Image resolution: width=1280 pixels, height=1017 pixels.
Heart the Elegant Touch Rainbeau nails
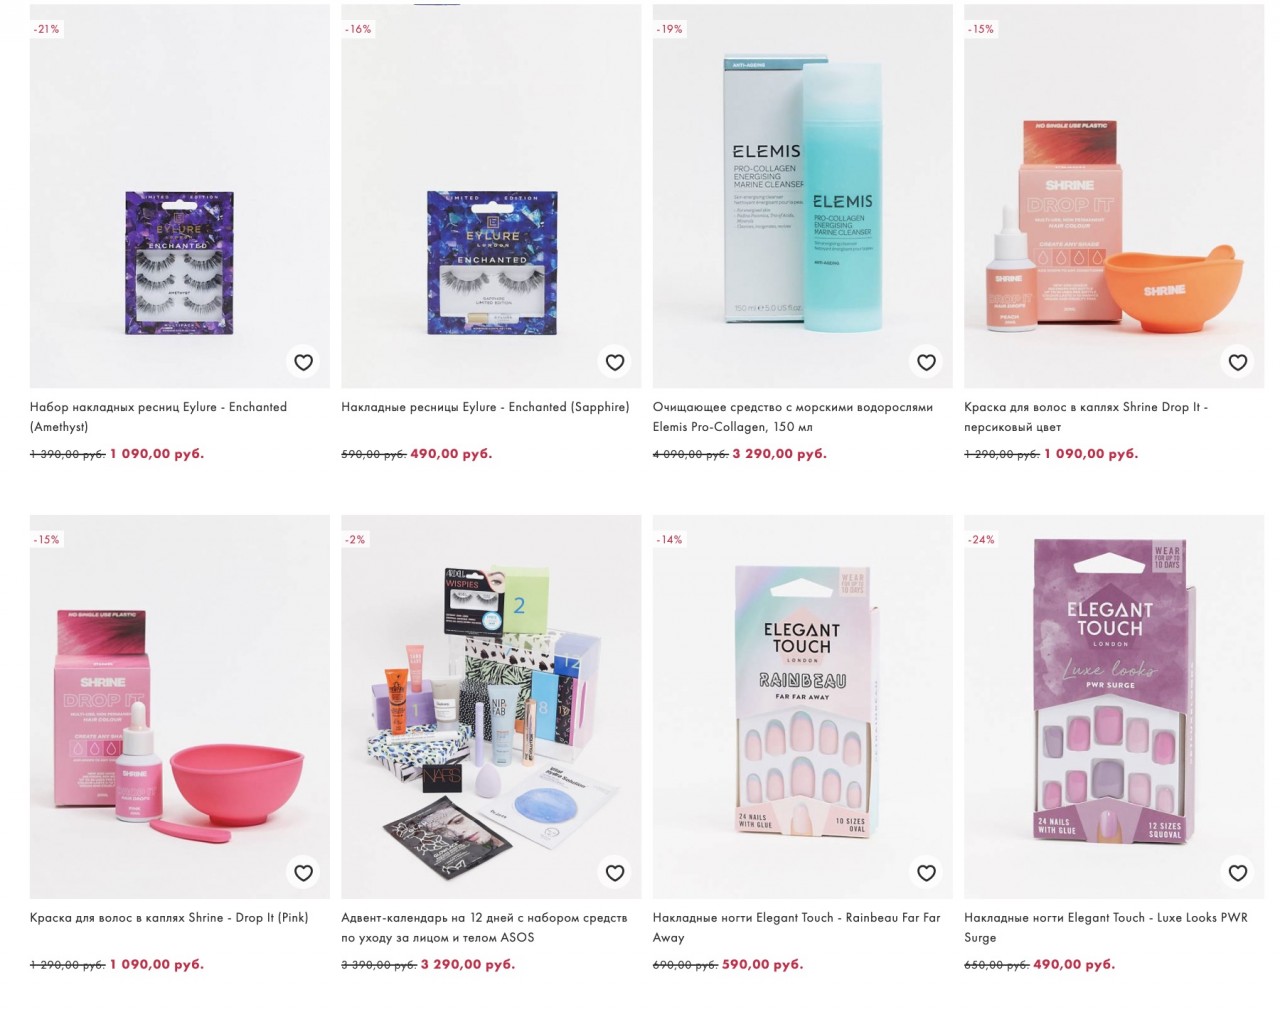coord(926,873)
